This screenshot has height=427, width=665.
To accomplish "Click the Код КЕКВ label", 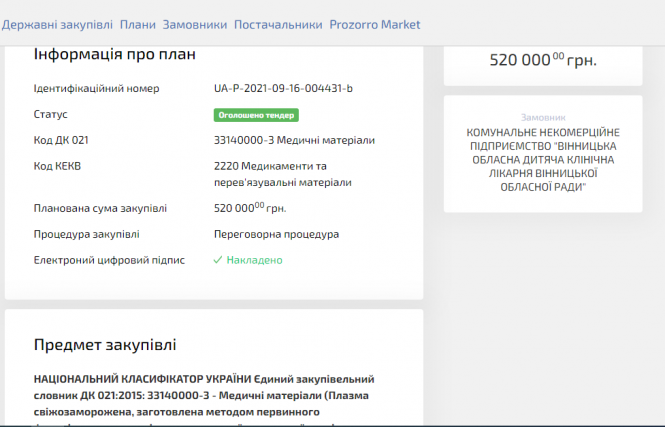I will point(57,166).
